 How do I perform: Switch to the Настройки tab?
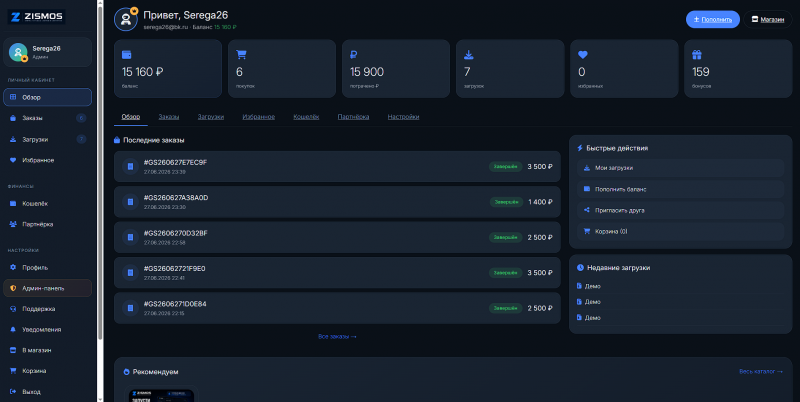tap(403, 117)
